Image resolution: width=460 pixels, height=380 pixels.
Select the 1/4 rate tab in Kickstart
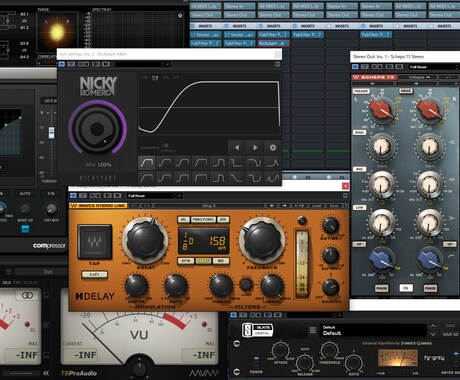point(155,77)
